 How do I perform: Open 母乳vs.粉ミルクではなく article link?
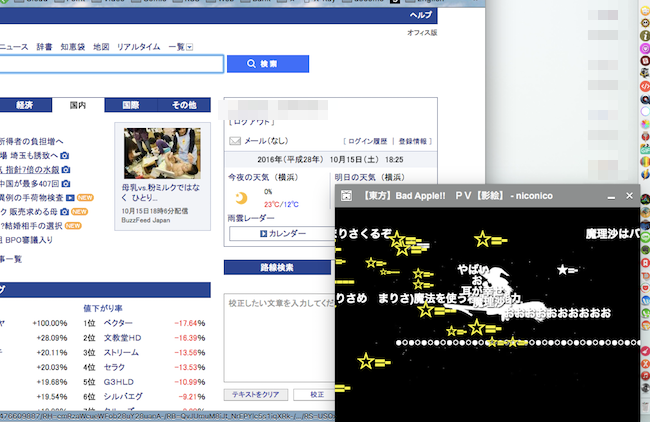[x=161, y=192]
